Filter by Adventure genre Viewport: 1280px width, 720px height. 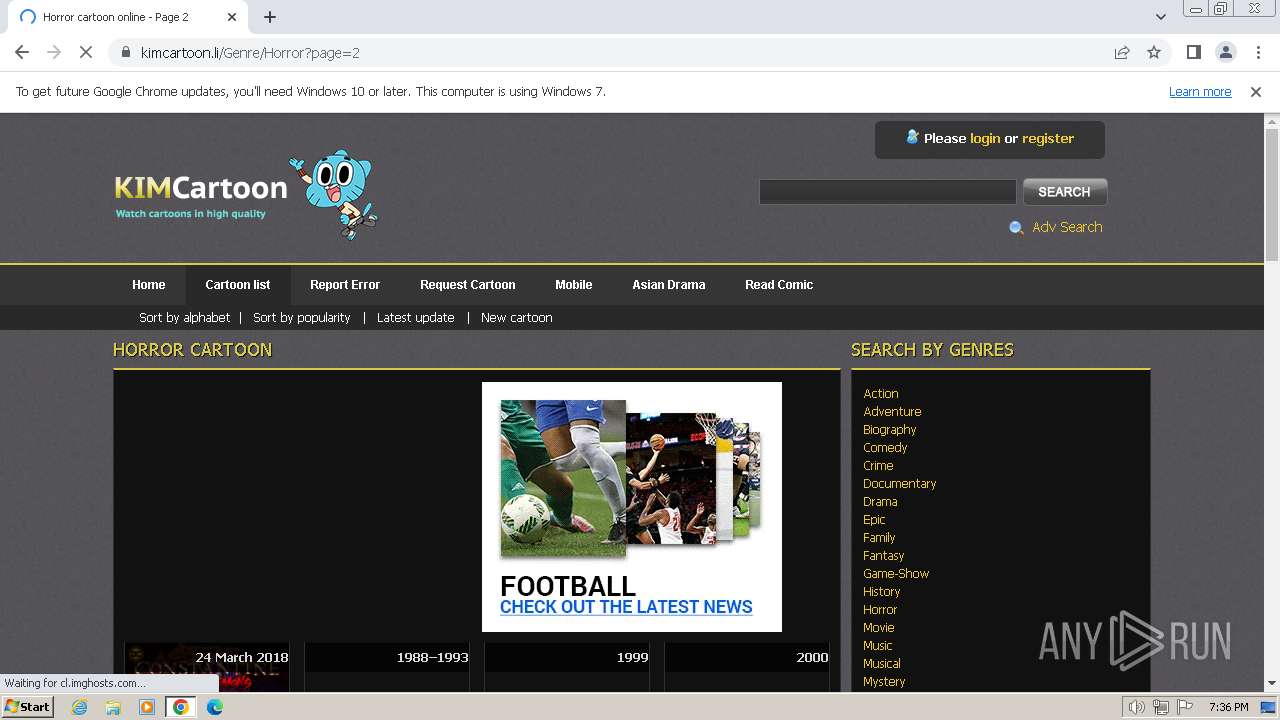tap(893, 412)
